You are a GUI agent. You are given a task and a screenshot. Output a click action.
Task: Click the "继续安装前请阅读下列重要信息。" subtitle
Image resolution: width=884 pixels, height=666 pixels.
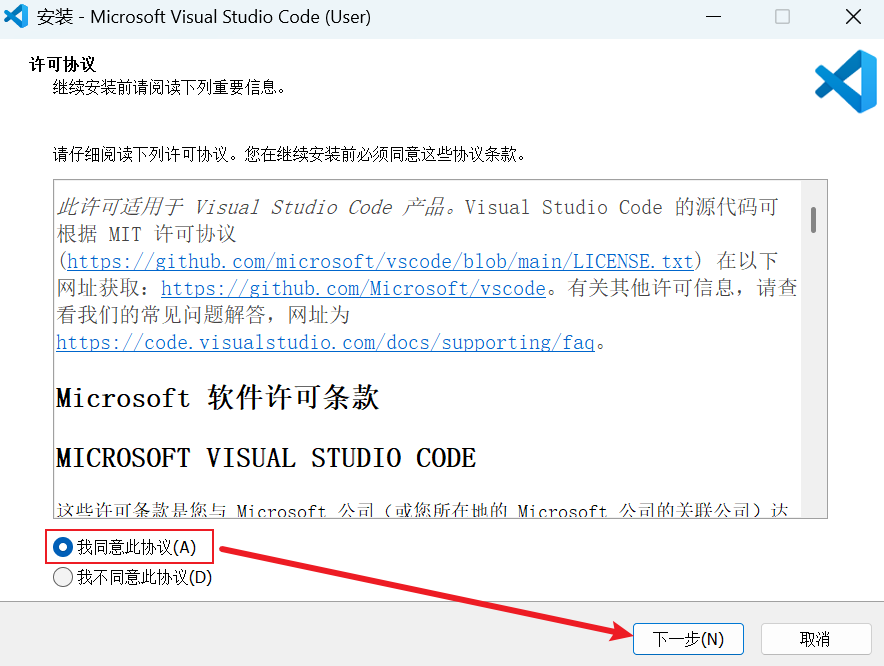[169, 87]
